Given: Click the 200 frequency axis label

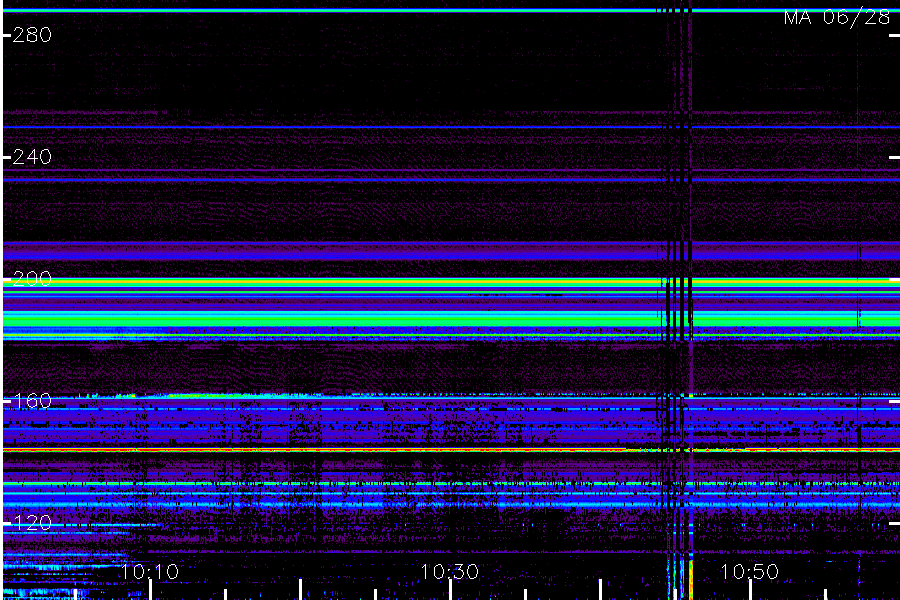Looking at the screenshot, I should point(32,279).
